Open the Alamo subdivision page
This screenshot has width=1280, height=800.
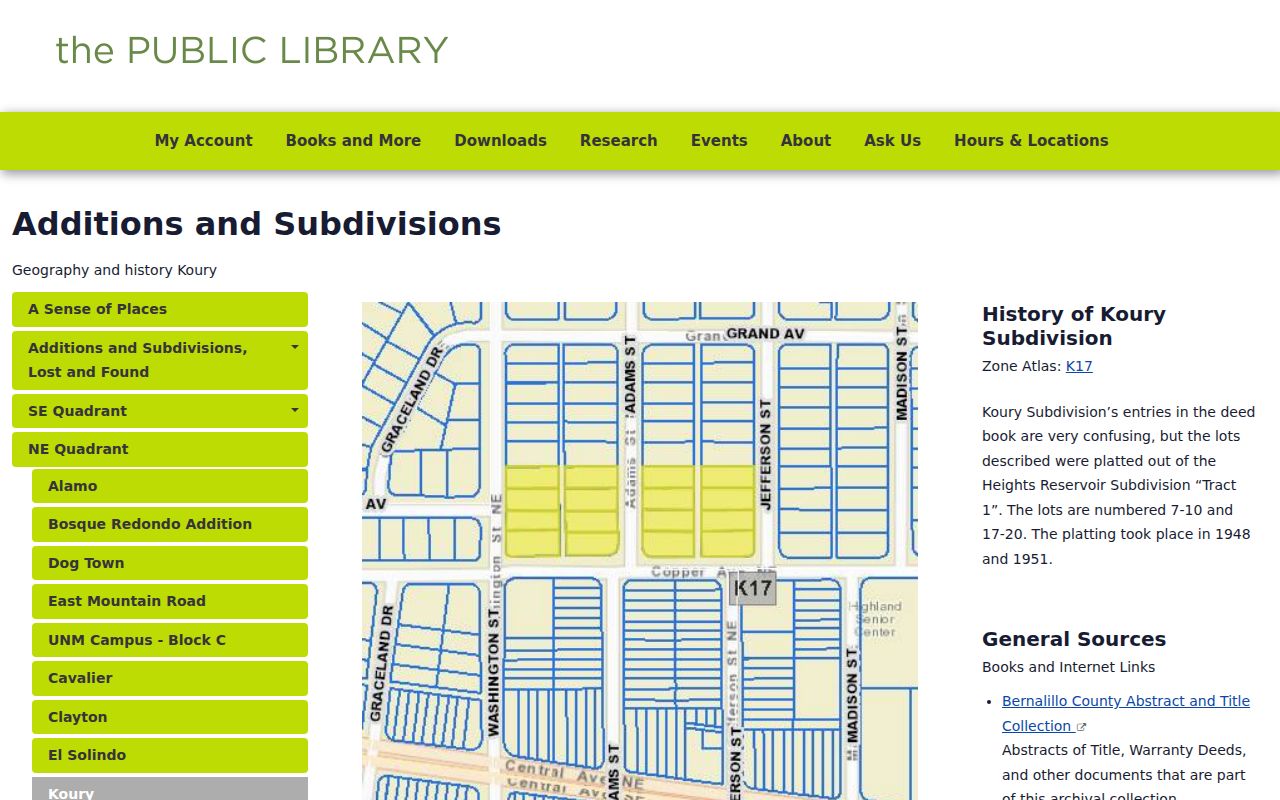tap(170, 486)
